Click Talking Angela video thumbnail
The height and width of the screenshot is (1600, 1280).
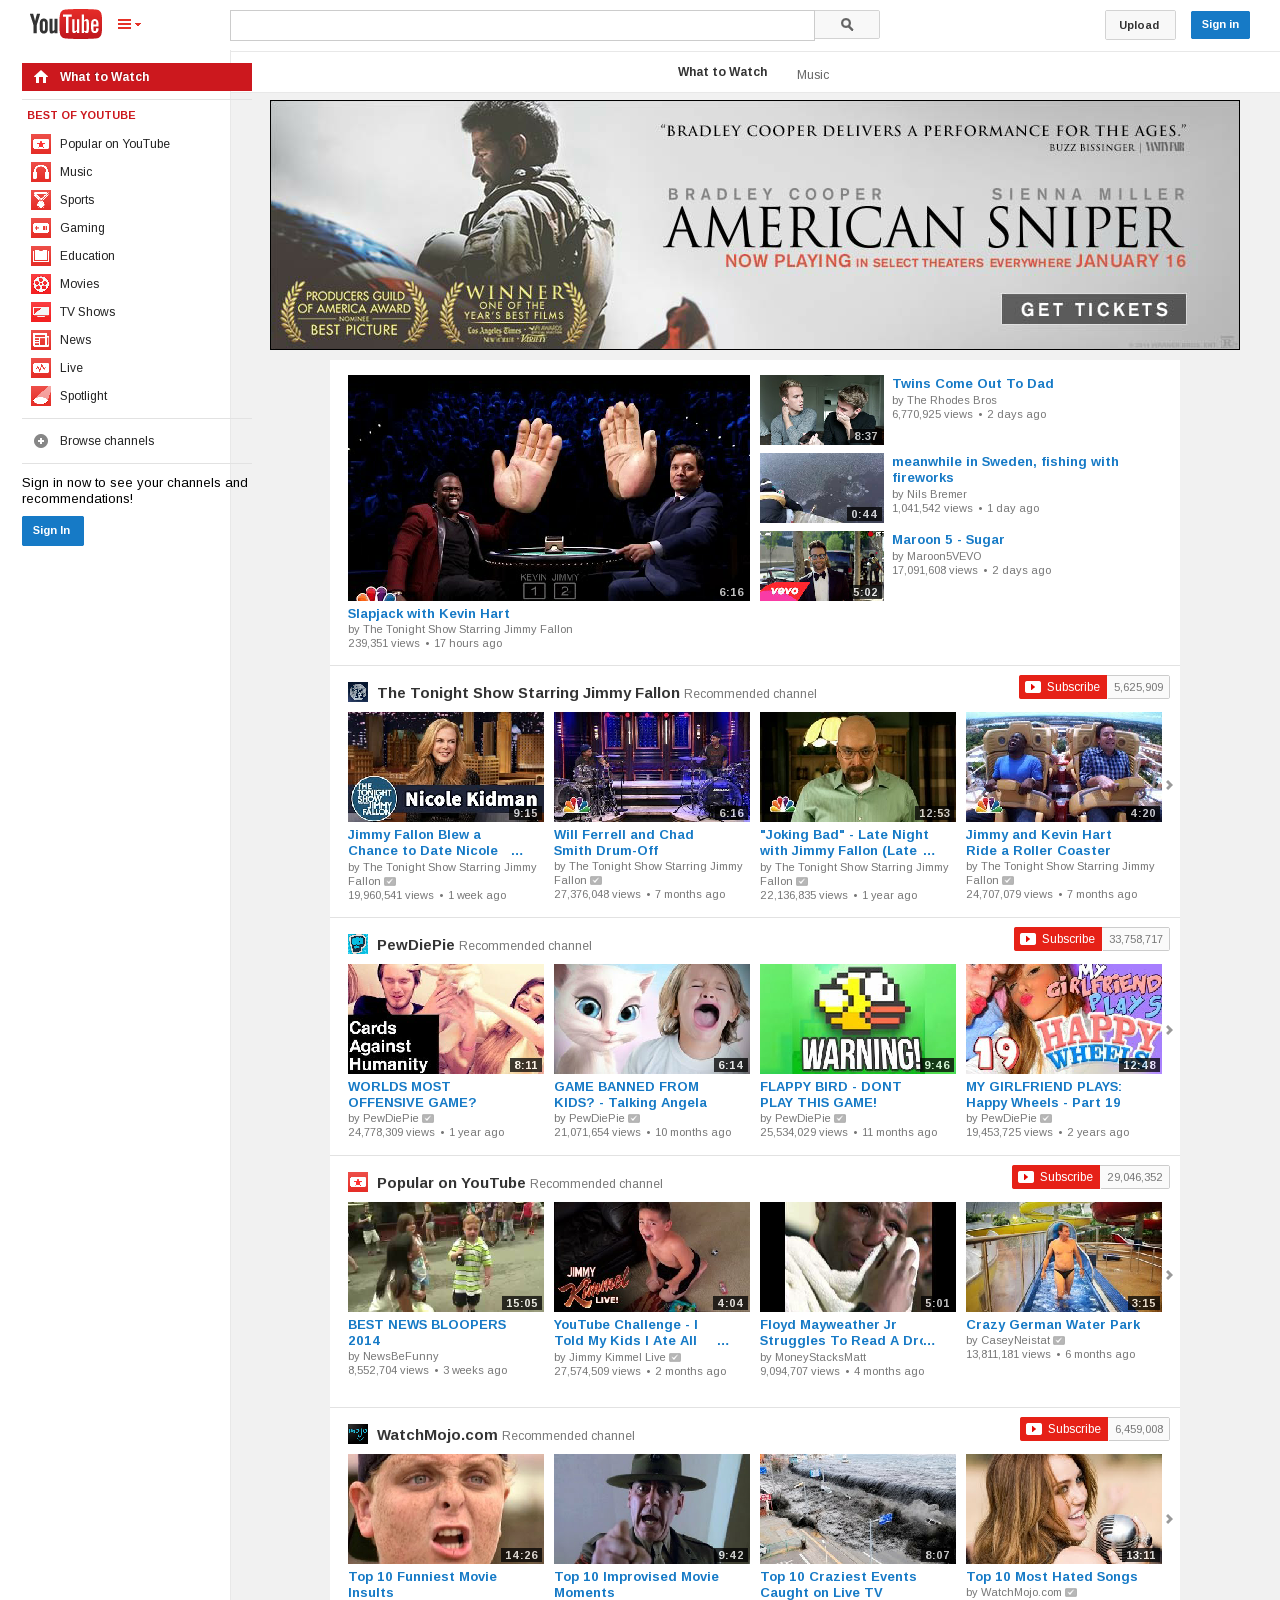pyautogui.click(x=652, y=1019)
